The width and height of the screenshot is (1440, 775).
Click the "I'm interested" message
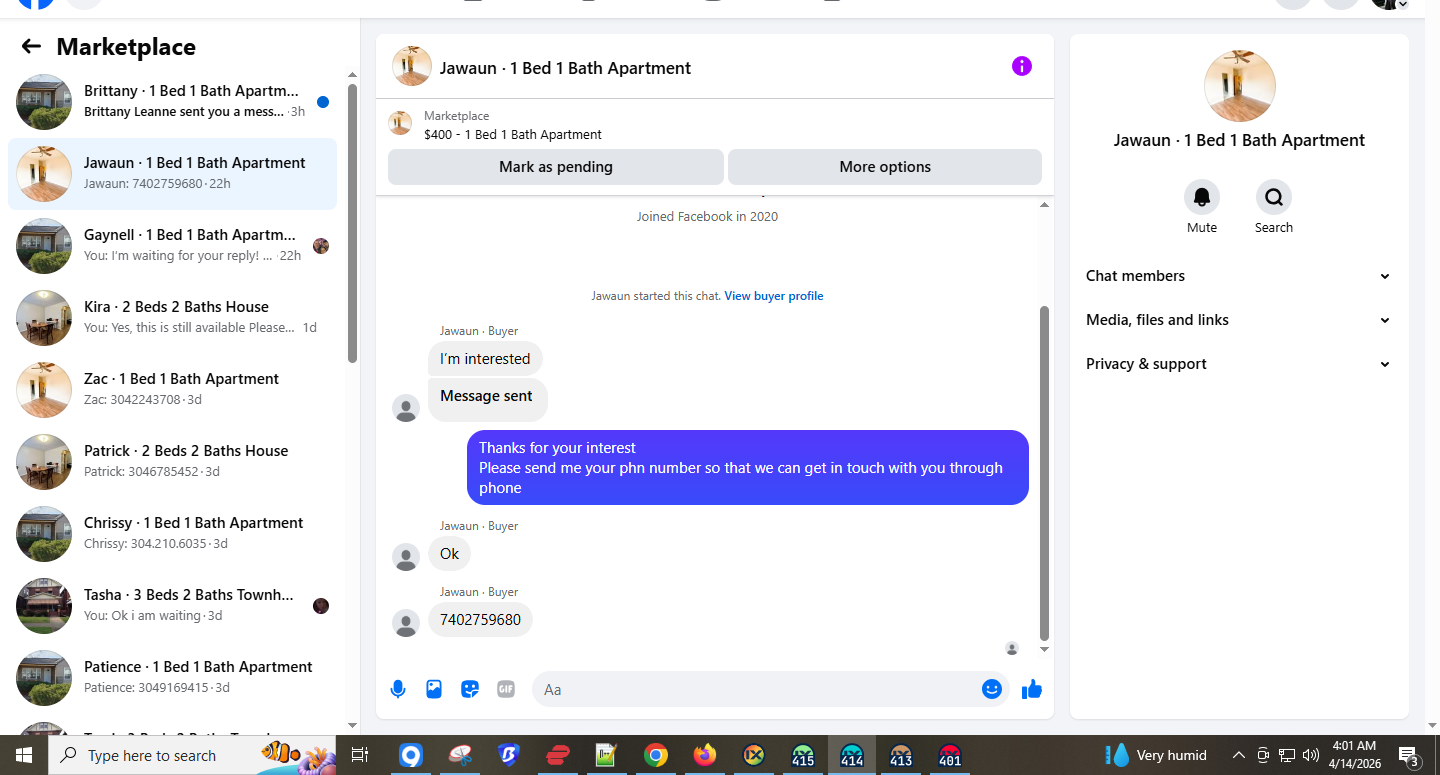485,359
